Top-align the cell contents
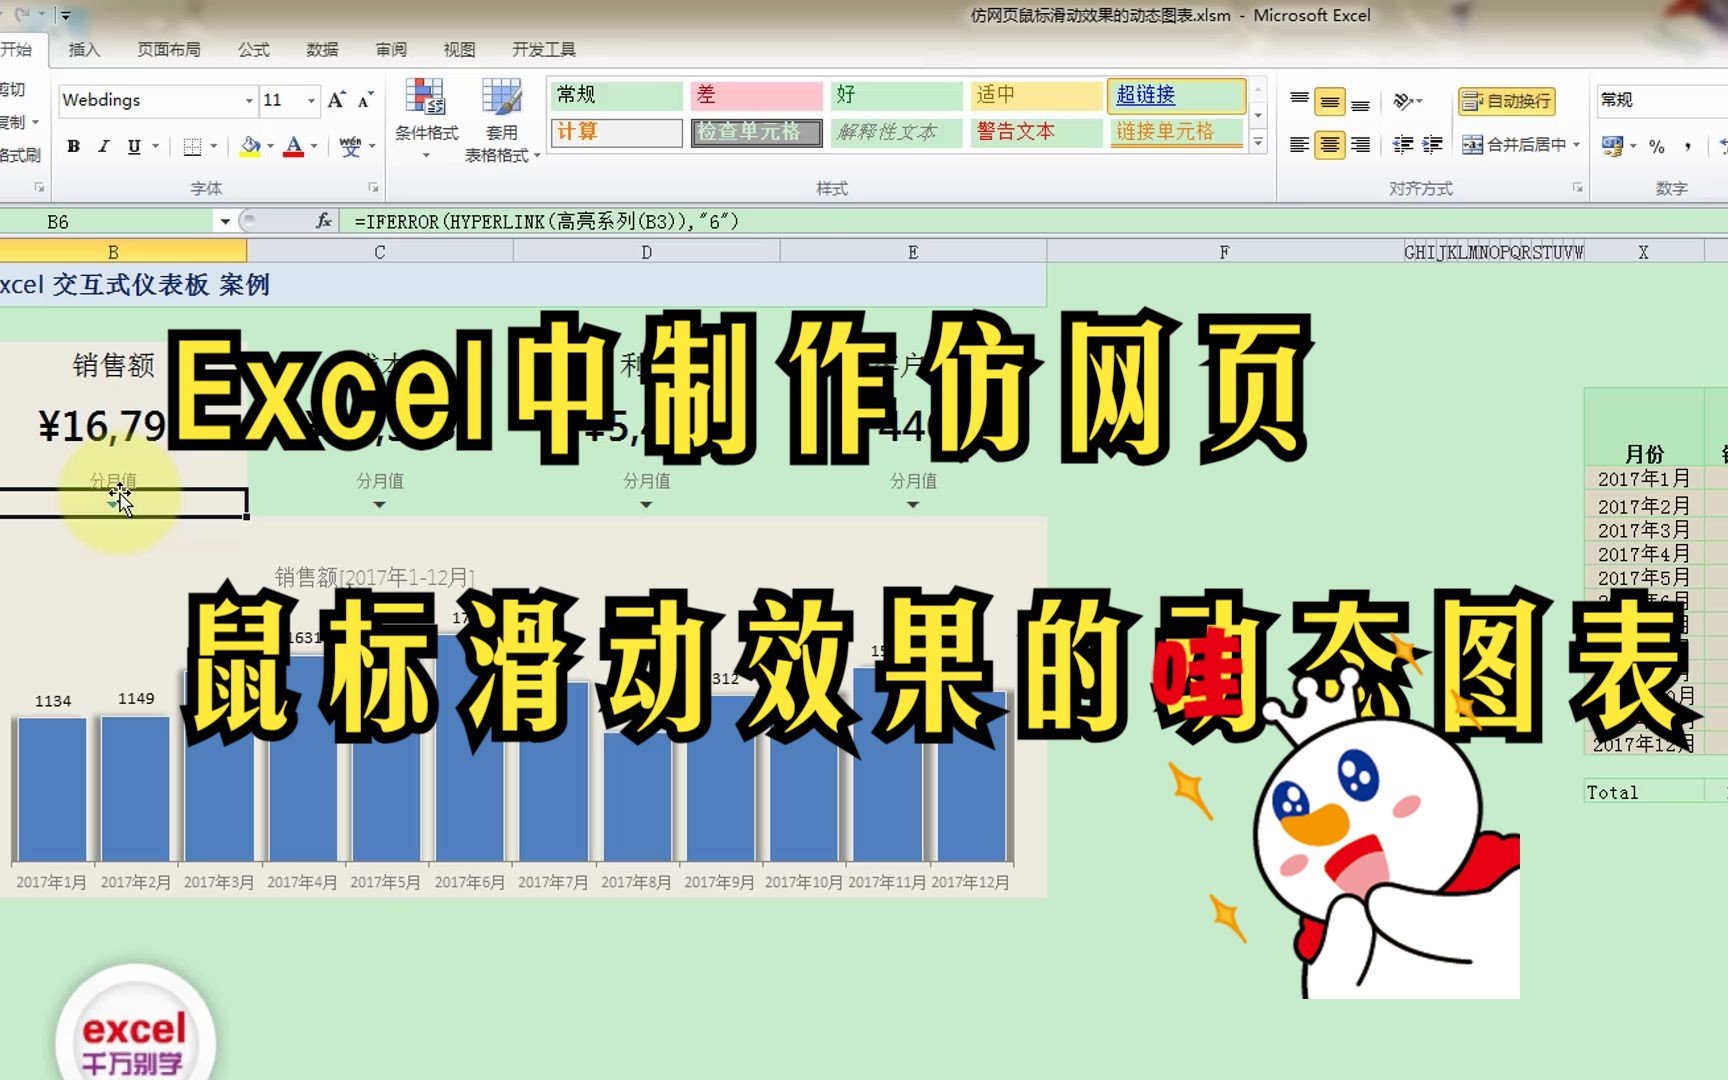 tap(1299, 100)
